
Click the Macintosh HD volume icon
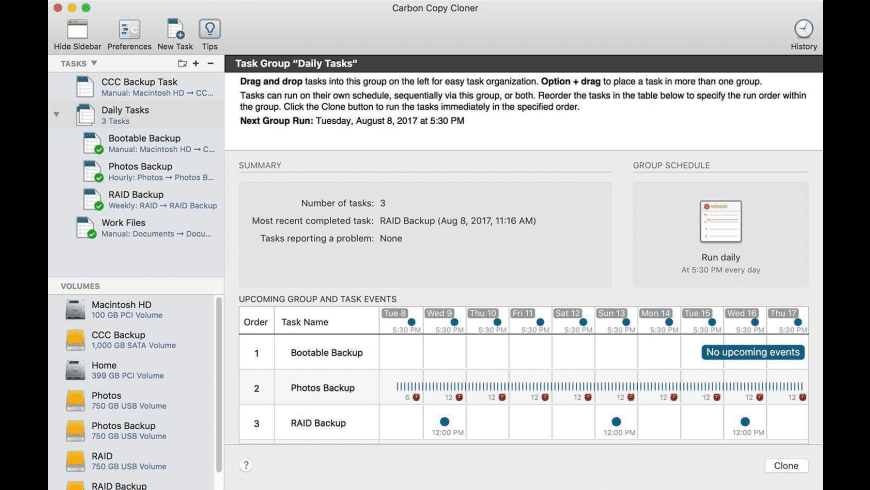75,310
